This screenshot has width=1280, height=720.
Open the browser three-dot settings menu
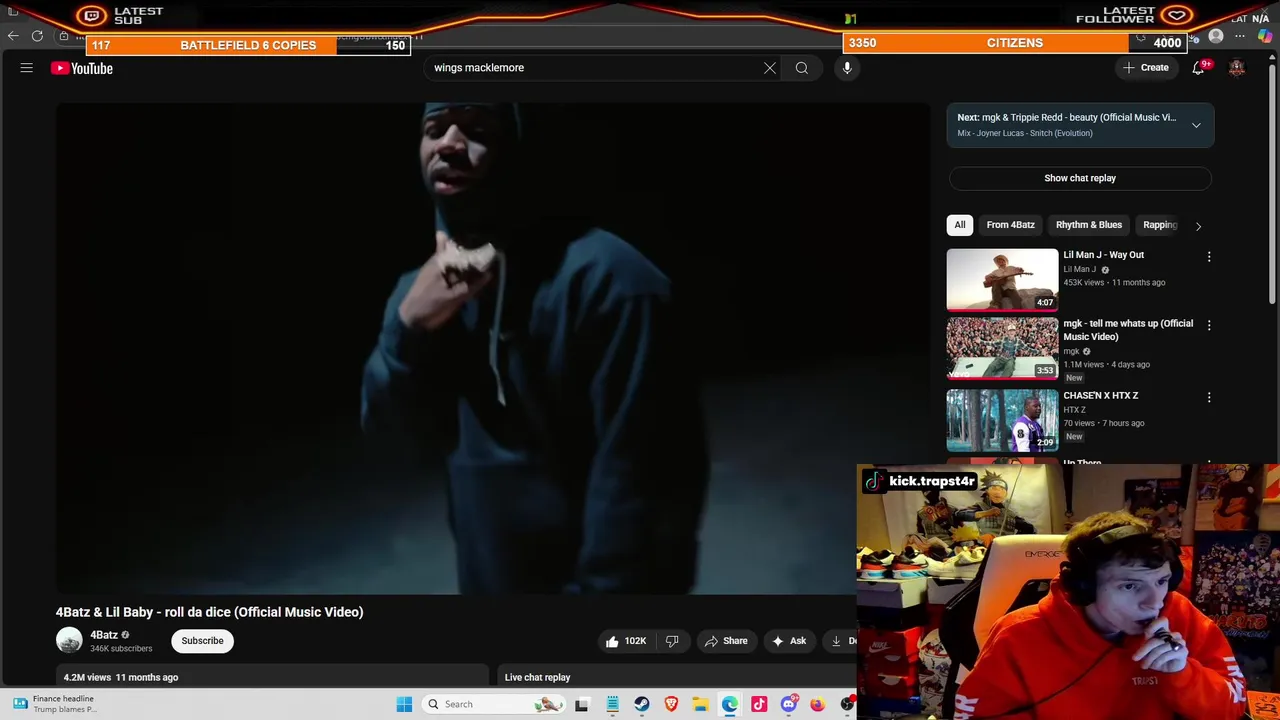pyautogui.click(x=1240, y=36)
